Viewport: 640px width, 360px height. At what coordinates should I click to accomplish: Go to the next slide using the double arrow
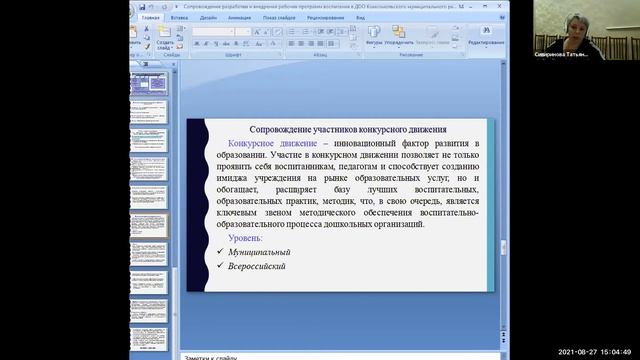point(503,340)
